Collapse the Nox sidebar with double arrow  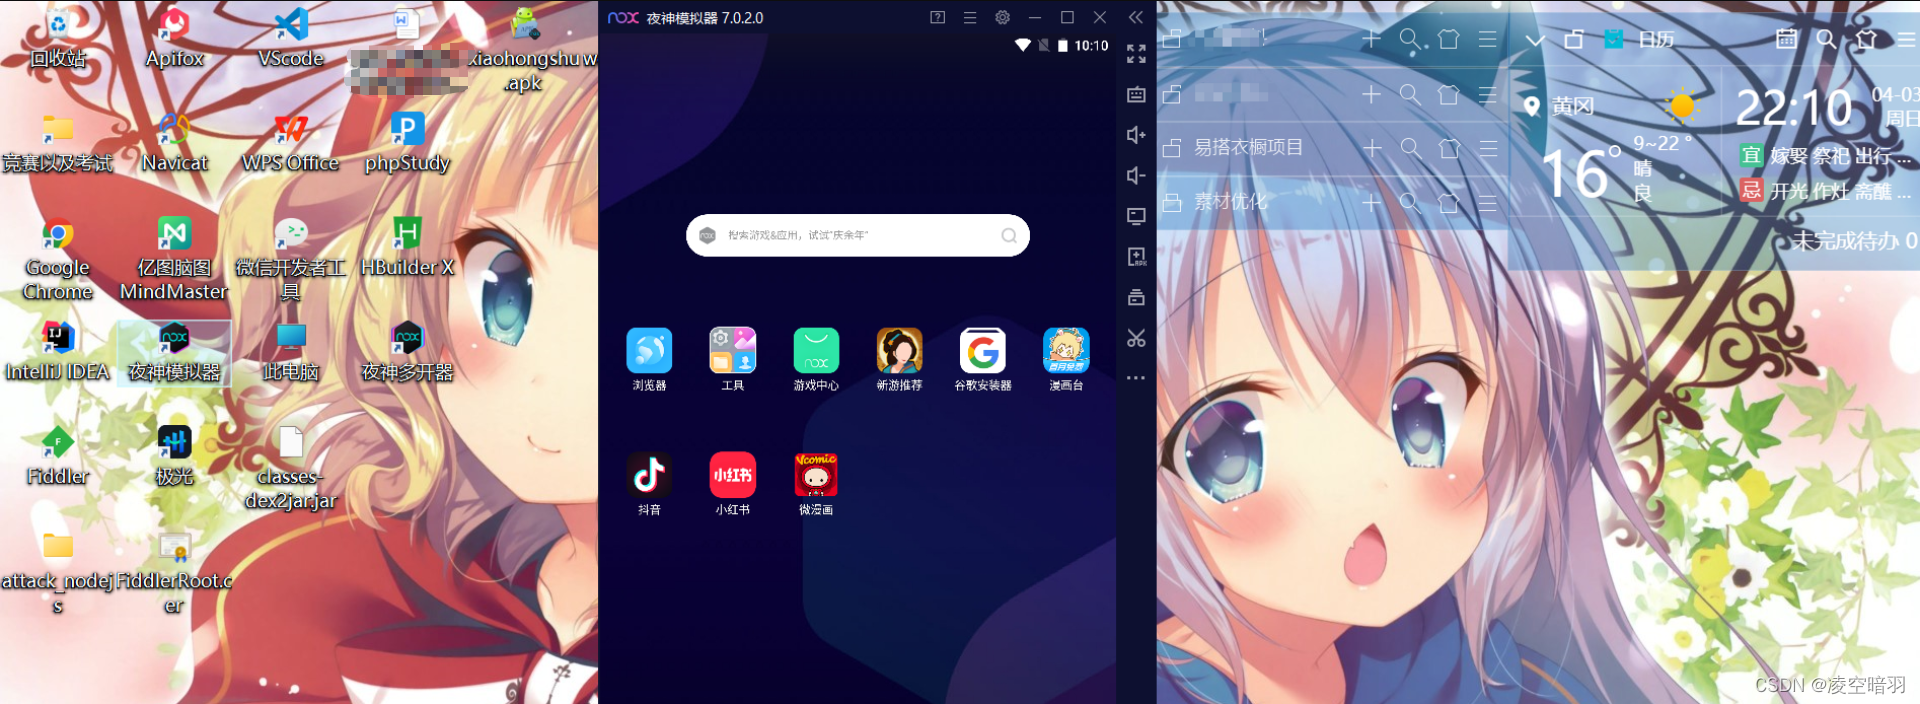[1136, 17]
